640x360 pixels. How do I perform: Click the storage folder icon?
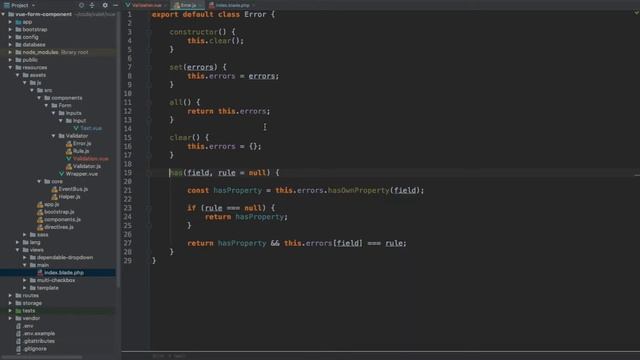coord(18,303)
